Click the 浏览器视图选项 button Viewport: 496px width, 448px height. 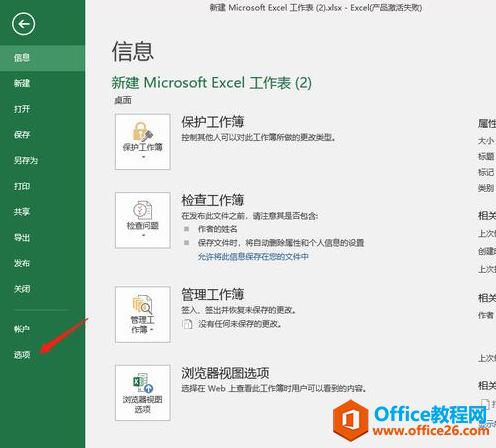(143, 393)
